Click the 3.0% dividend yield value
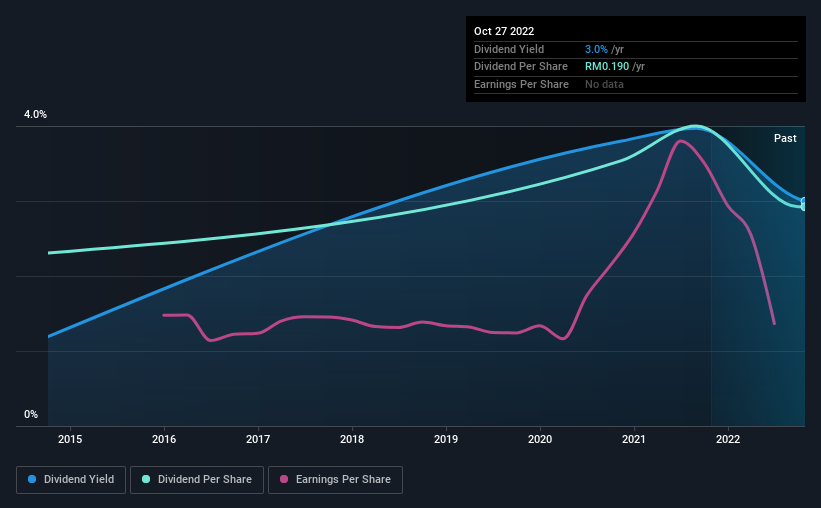 594,49
